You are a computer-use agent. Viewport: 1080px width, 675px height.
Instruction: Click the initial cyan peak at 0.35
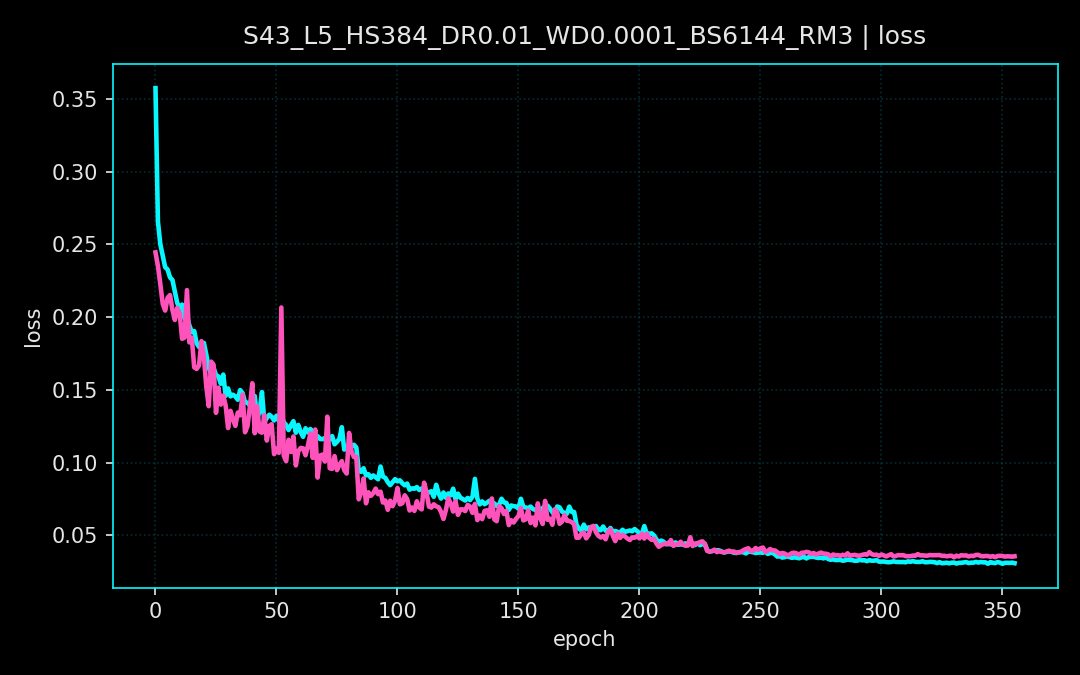(x=155, y=90)
